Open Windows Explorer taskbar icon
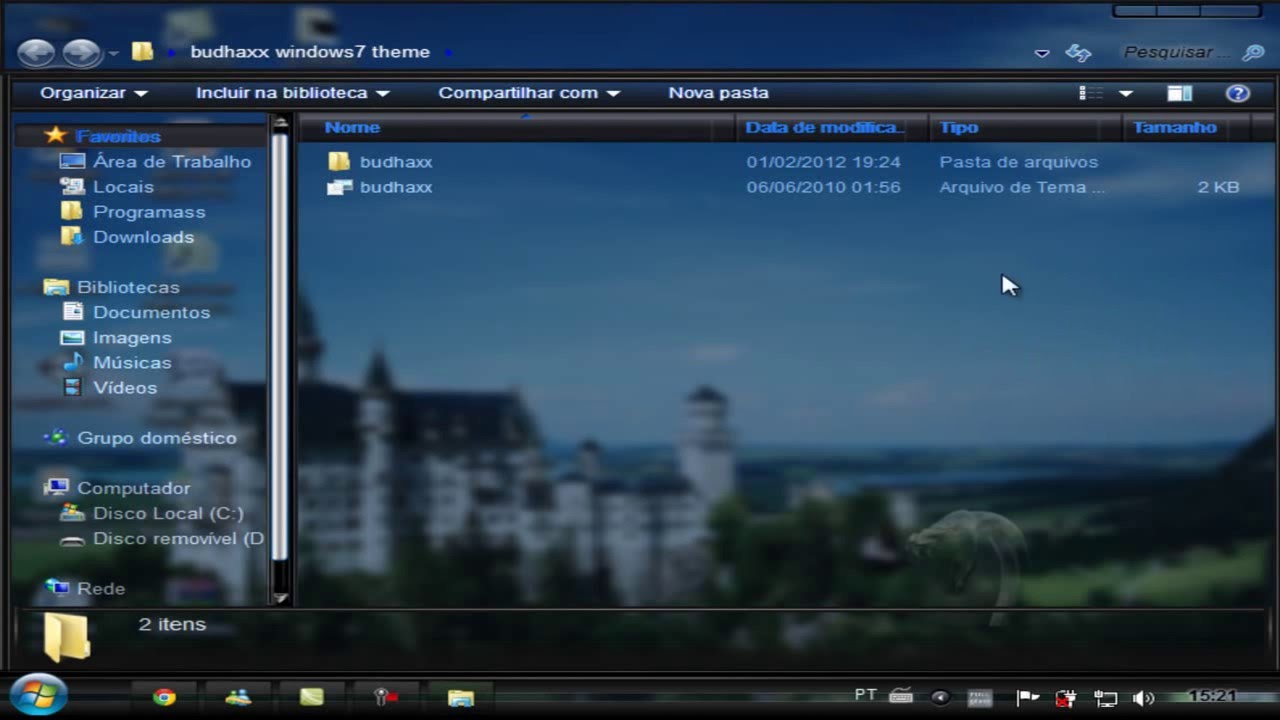Screen dimensions: 1280x720 (460, 697)
